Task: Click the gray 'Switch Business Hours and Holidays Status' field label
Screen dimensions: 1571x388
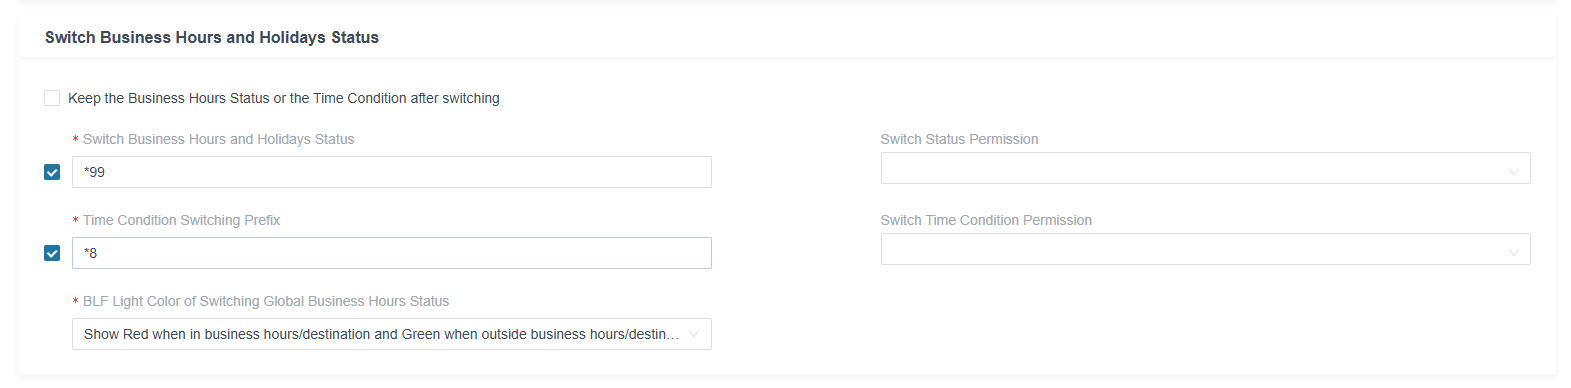Action: coord(218,139)
